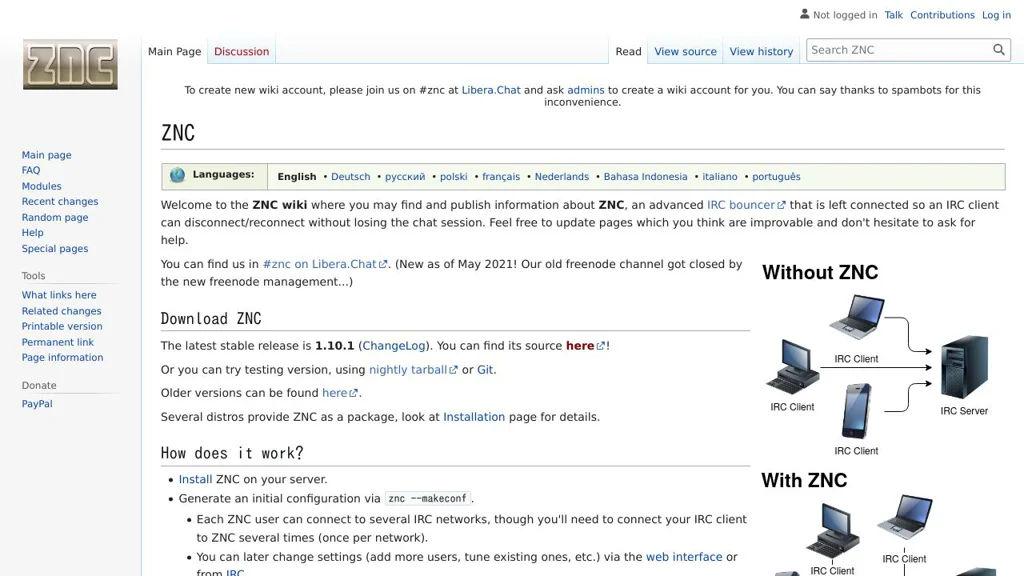Open the Printable version link
Viewport: 1024px width, 576px height.
(62, 326)
